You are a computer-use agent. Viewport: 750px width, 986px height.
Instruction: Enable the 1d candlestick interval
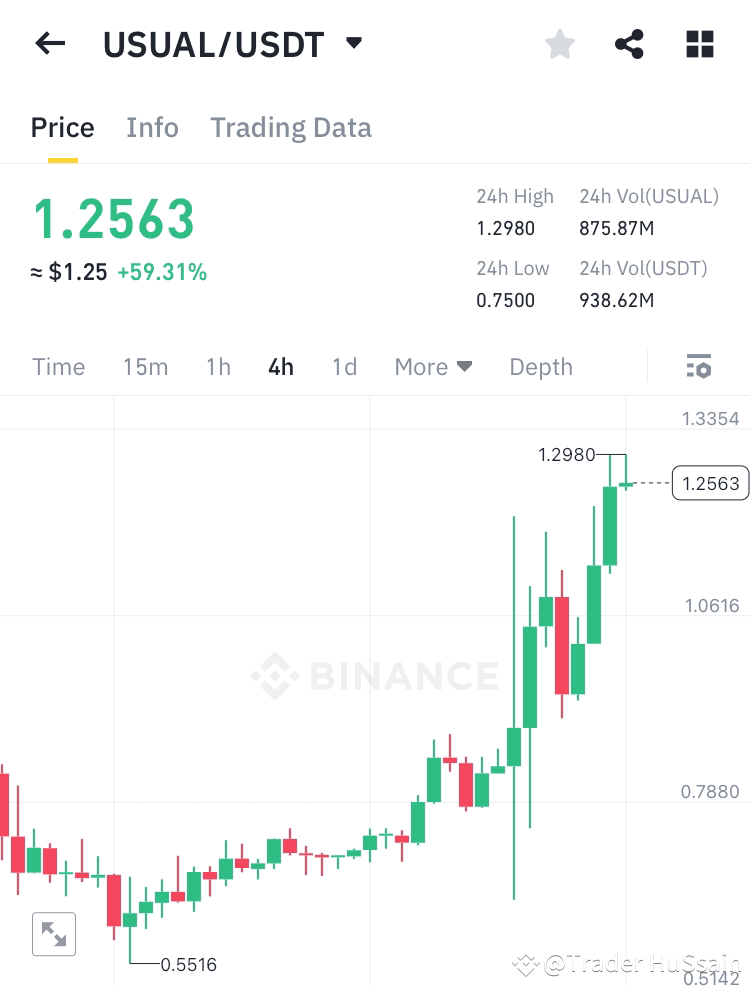(x=344, y=366)
